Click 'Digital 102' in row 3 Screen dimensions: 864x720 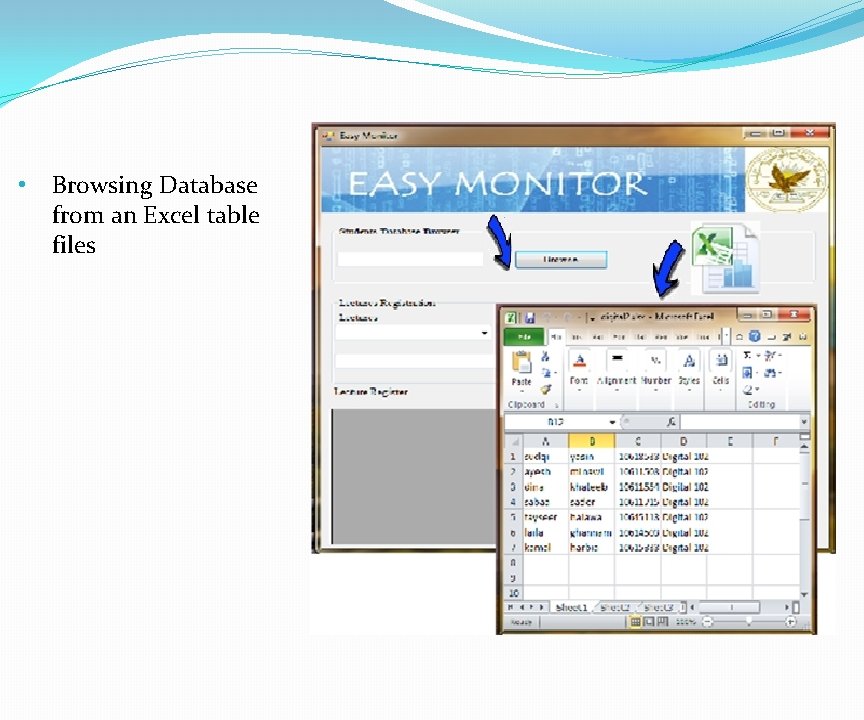(x=685, y=487)
